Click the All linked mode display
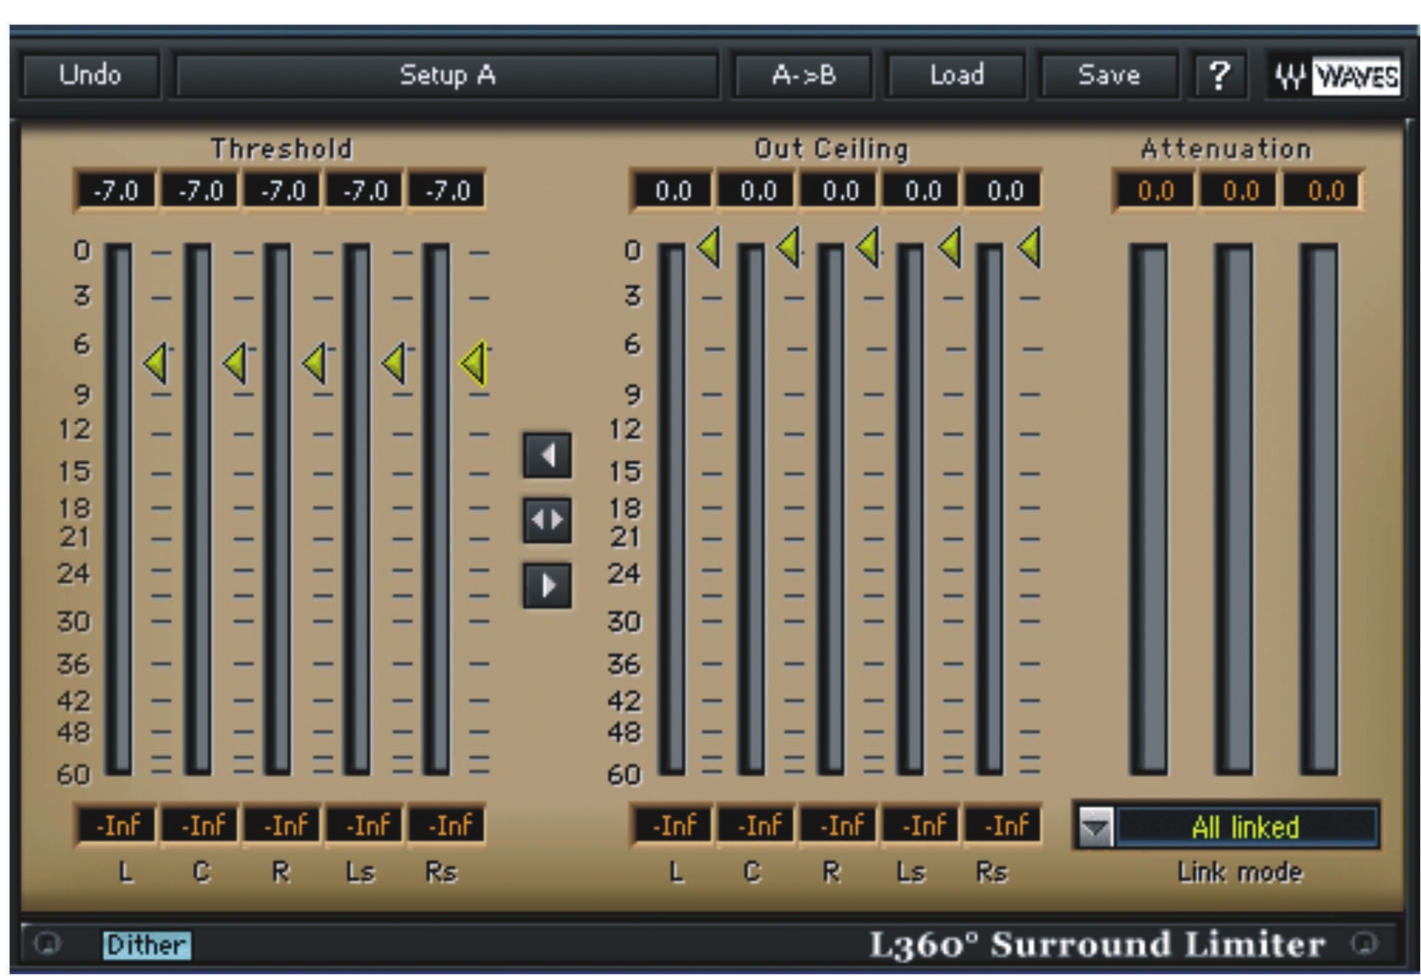 click(1245, 827)
